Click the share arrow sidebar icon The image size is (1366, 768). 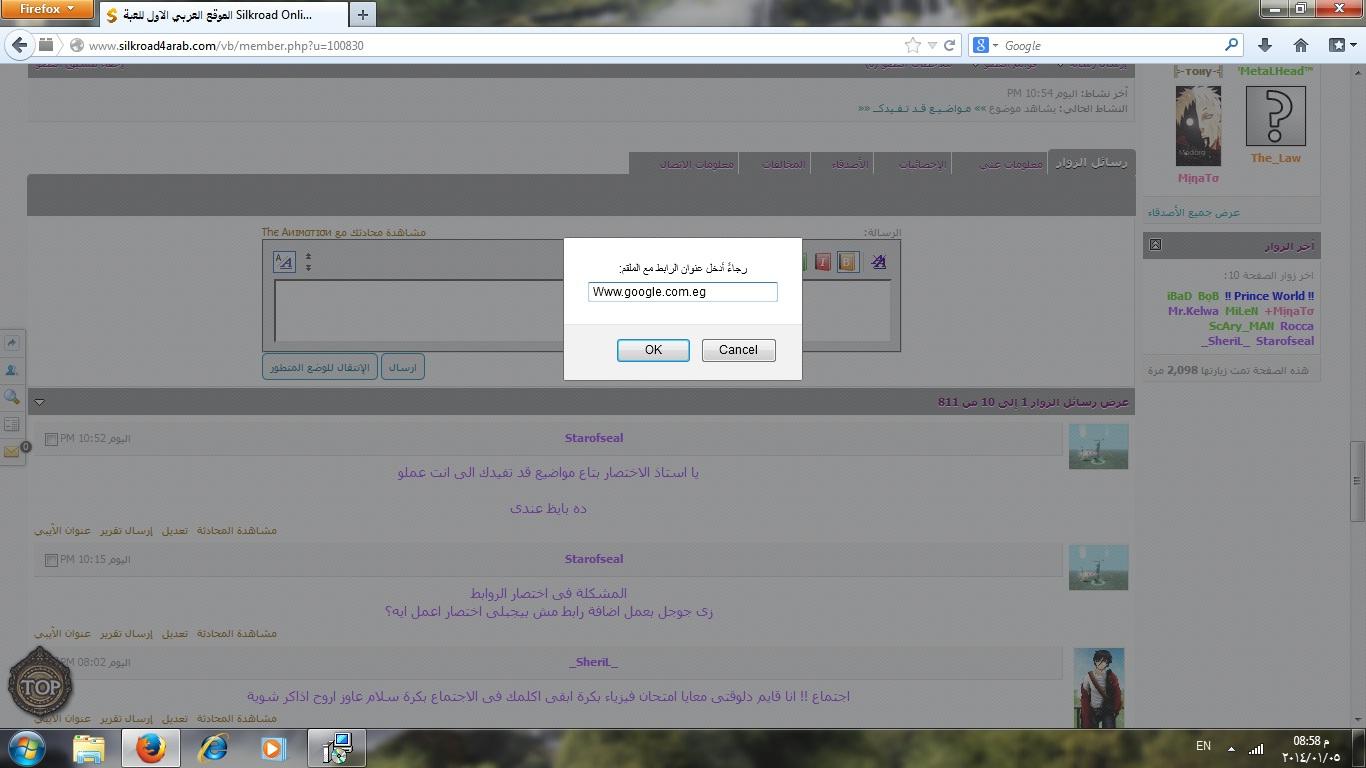pos(12,342)
